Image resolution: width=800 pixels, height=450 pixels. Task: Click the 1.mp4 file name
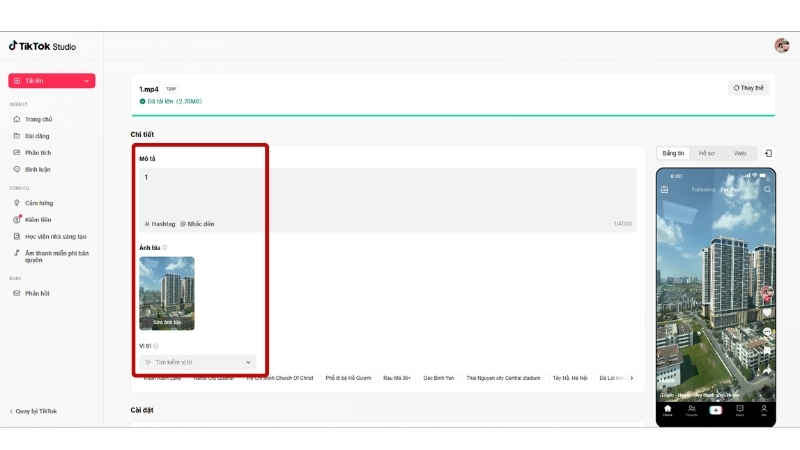[x=149, y=89]
